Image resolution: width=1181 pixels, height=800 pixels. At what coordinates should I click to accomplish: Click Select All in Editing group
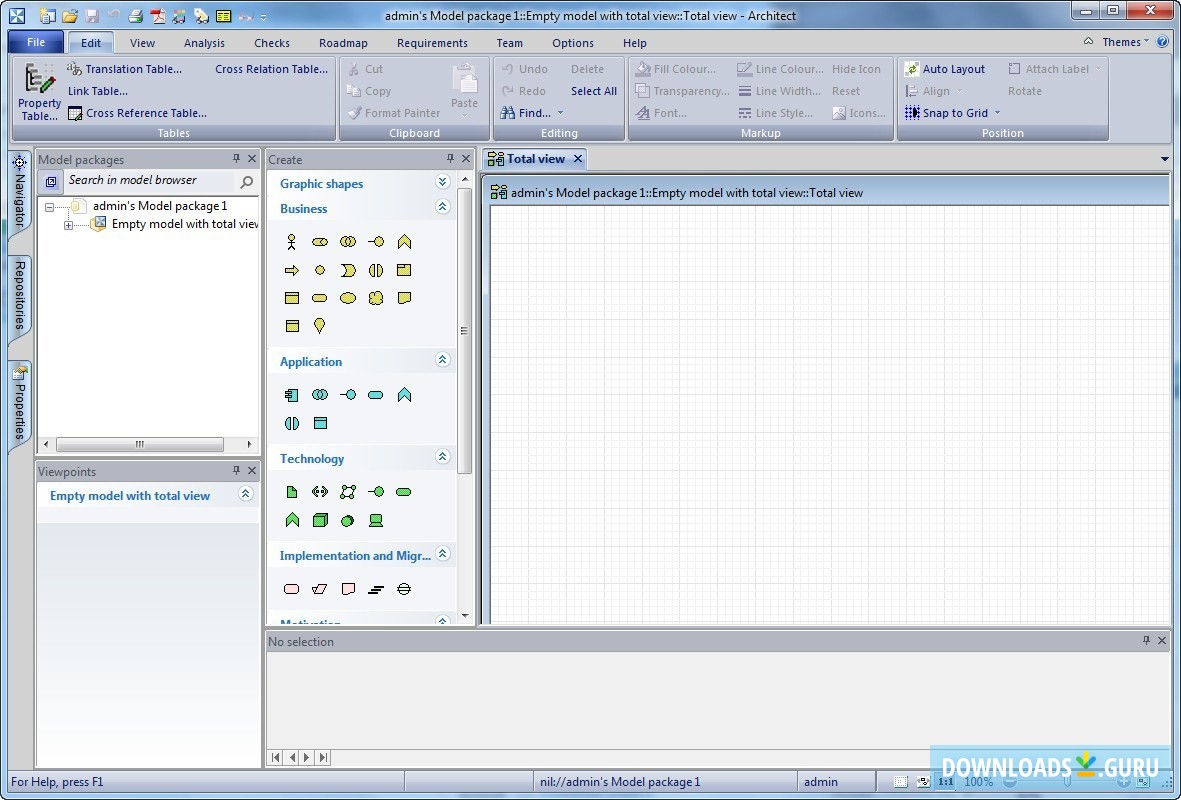pos(593,91)
